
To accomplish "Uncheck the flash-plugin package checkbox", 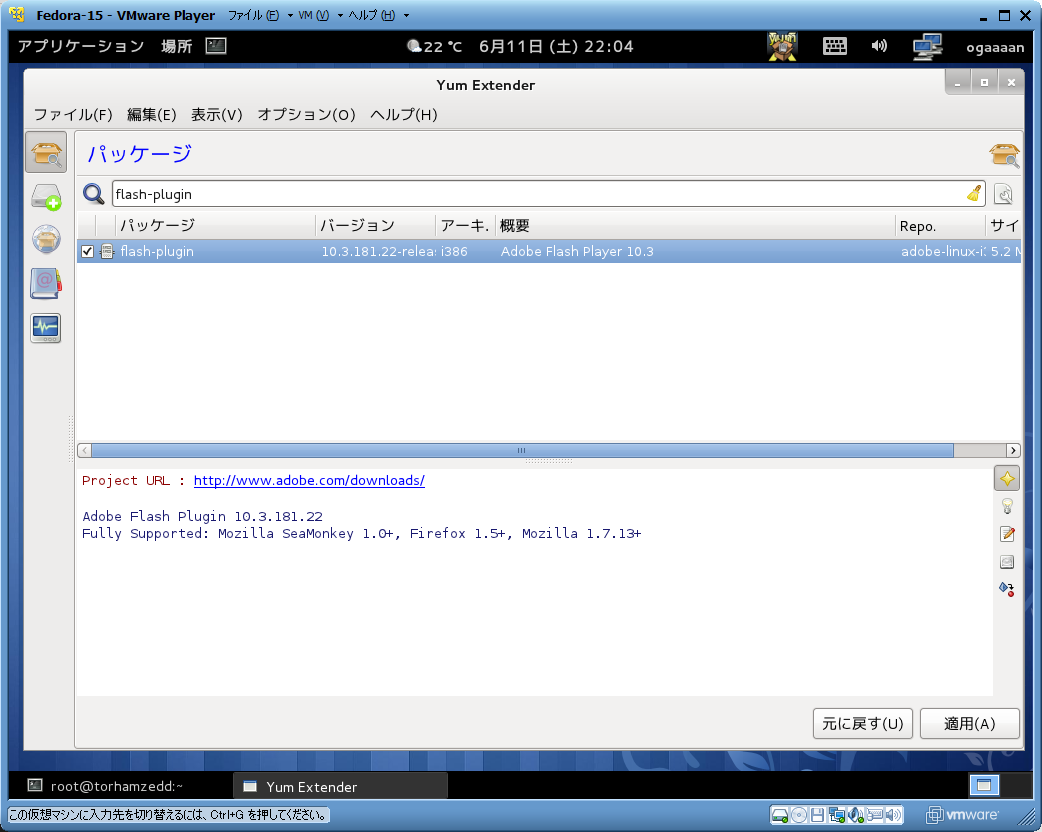I will pyautogui.click(x=87, y=251).
